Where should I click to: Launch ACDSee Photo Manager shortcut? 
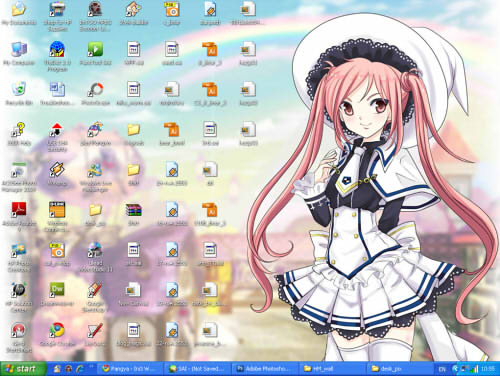19,170
